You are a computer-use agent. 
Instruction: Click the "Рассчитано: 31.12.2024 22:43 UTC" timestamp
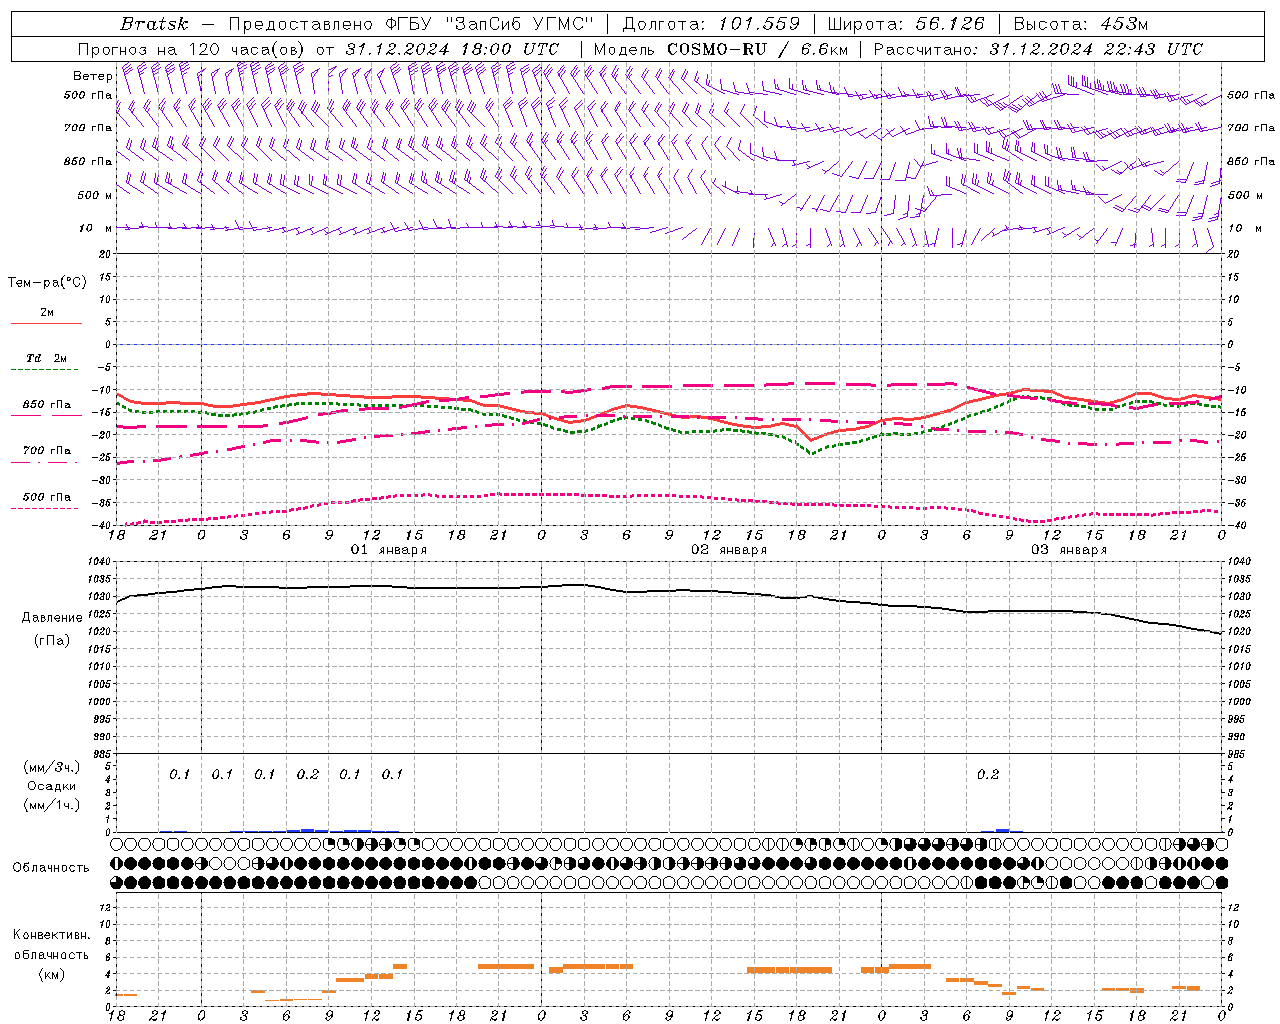(1038, 49)
